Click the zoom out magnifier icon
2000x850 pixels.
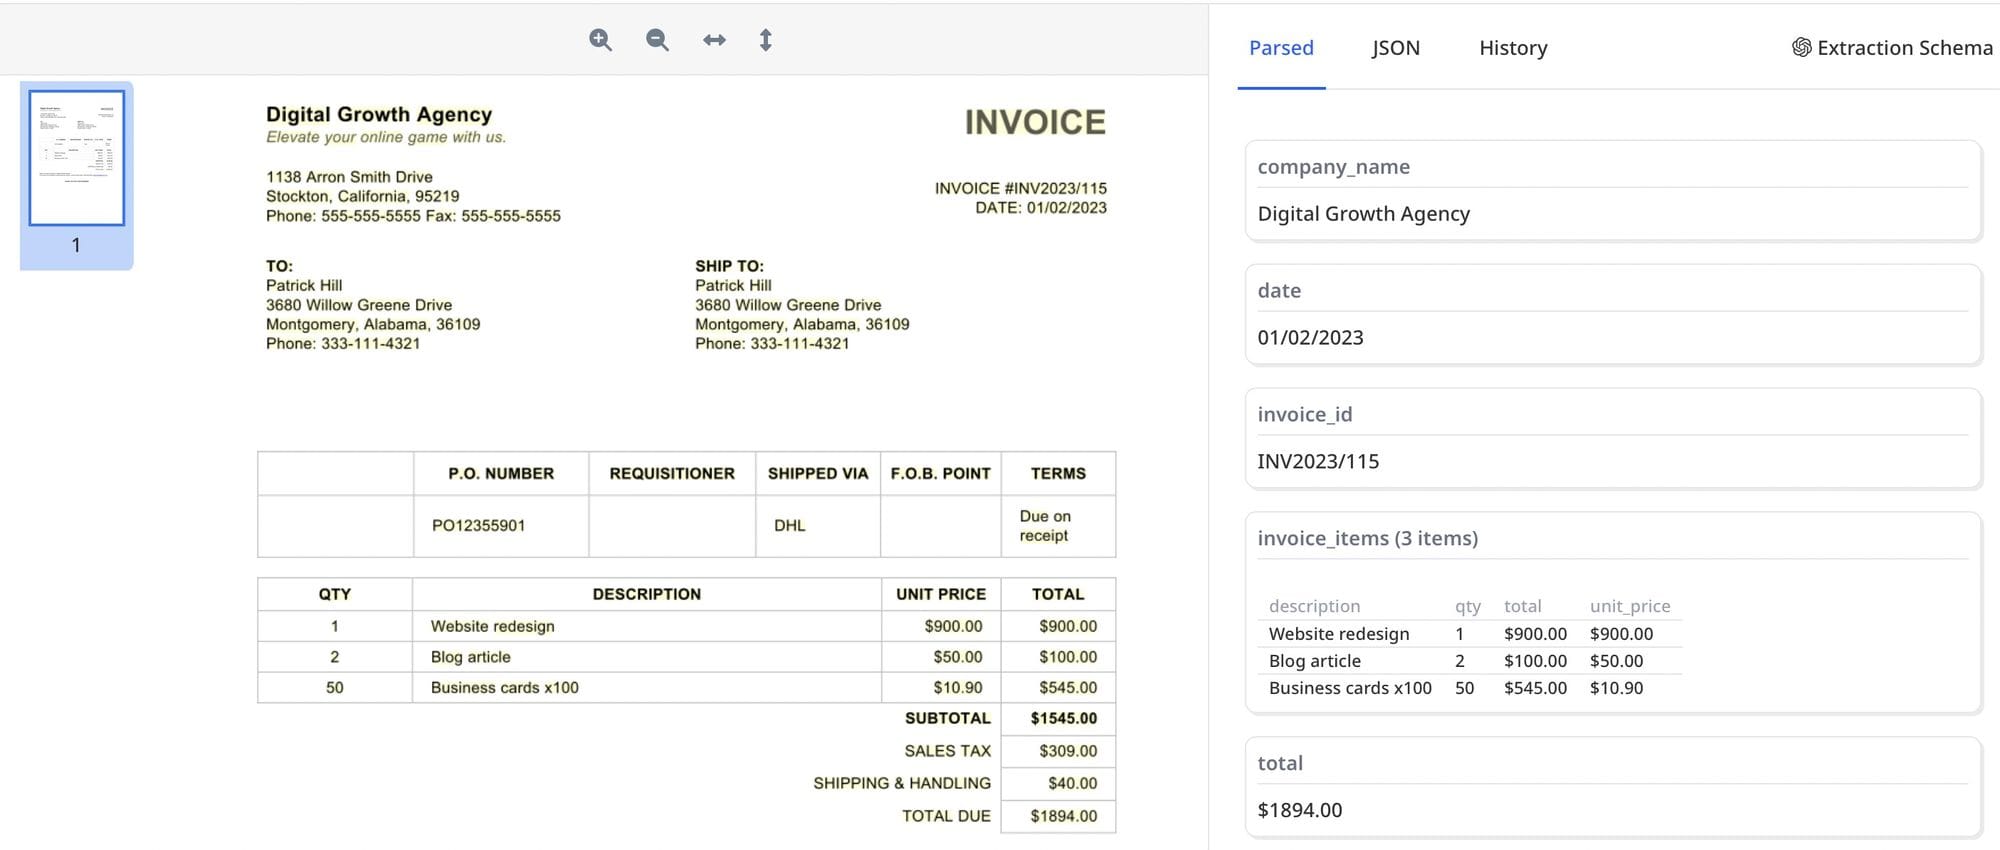(x=657, y=40)
